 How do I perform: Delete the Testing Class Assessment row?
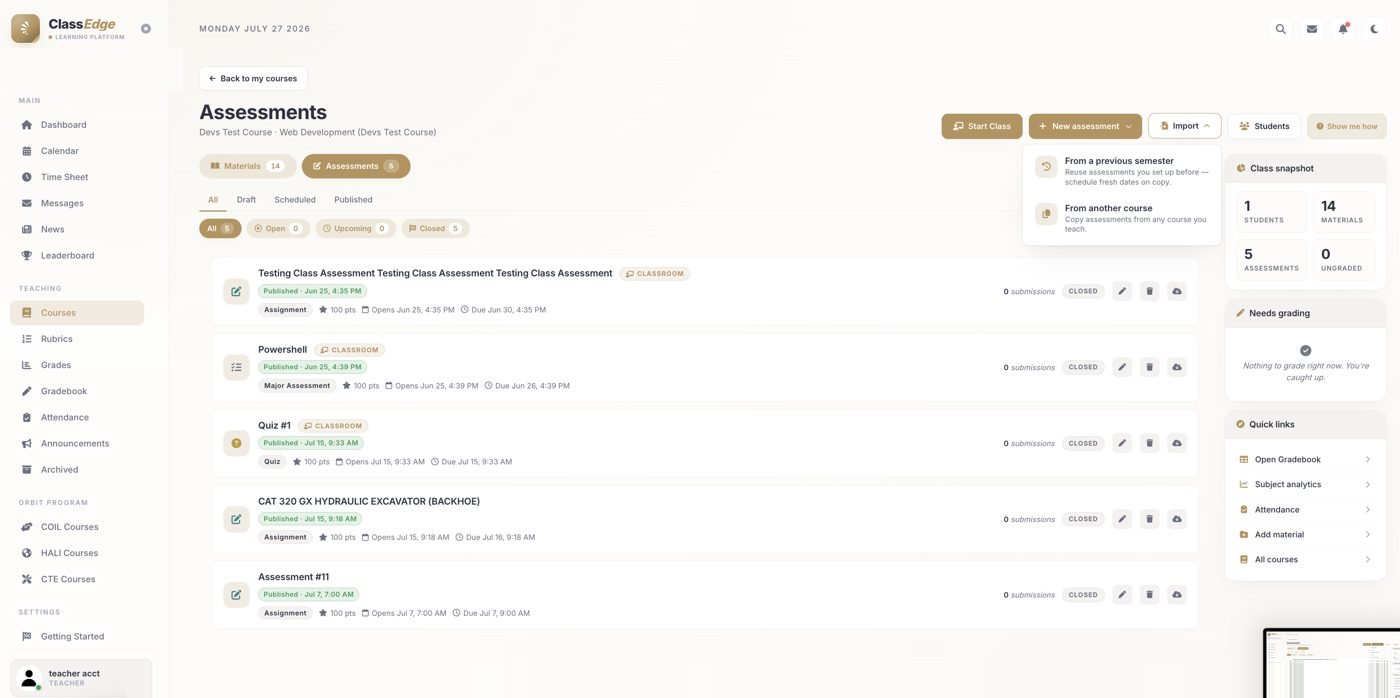(1149, 291)
